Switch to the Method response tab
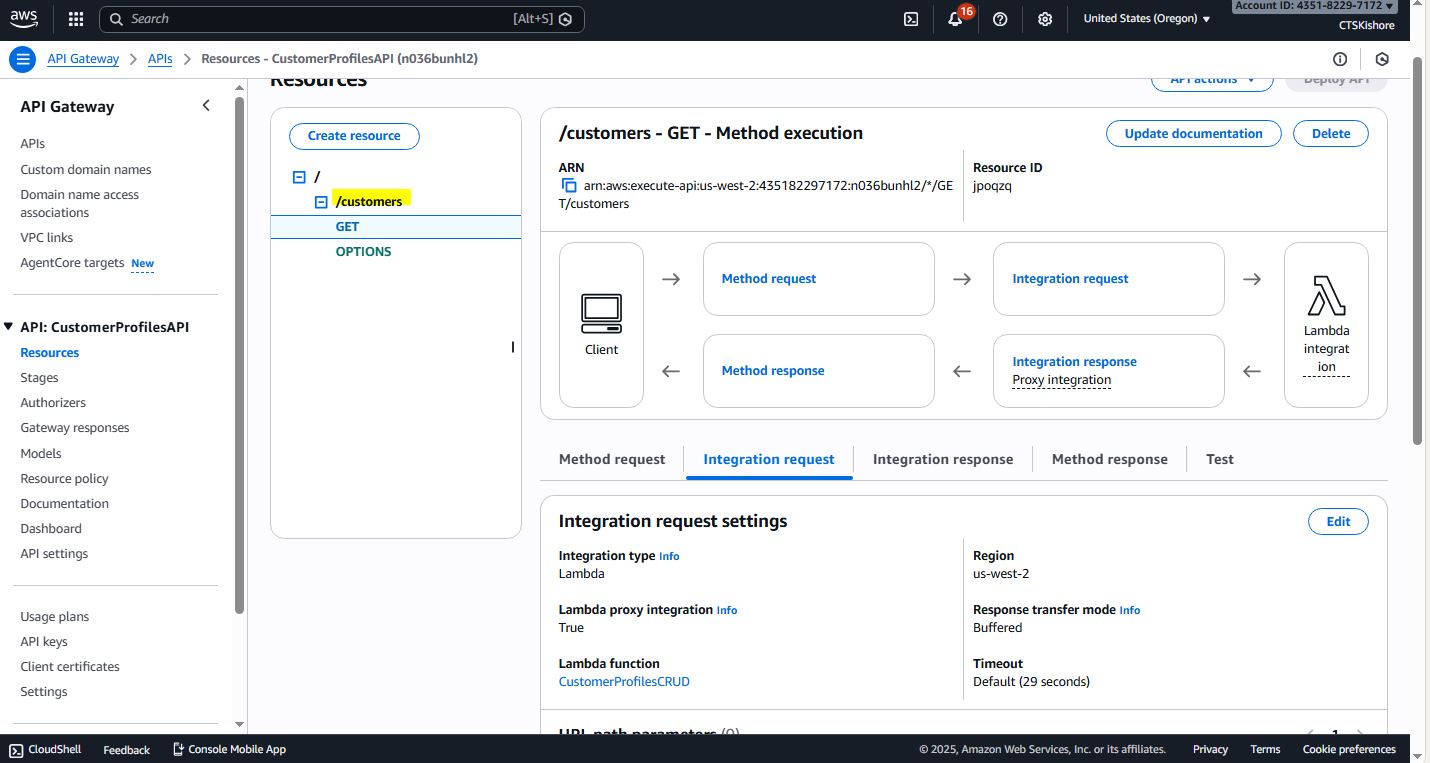Image resolution: width=1430 pixels, height=763 pixels. (x=1109, y=459)
